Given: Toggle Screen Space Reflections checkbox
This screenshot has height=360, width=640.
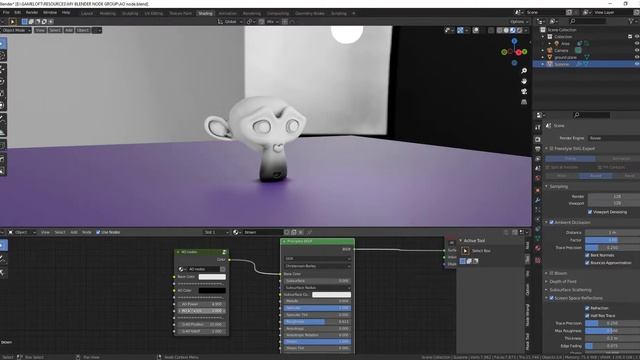Looking at the screenshot, I should pos(551,298).
